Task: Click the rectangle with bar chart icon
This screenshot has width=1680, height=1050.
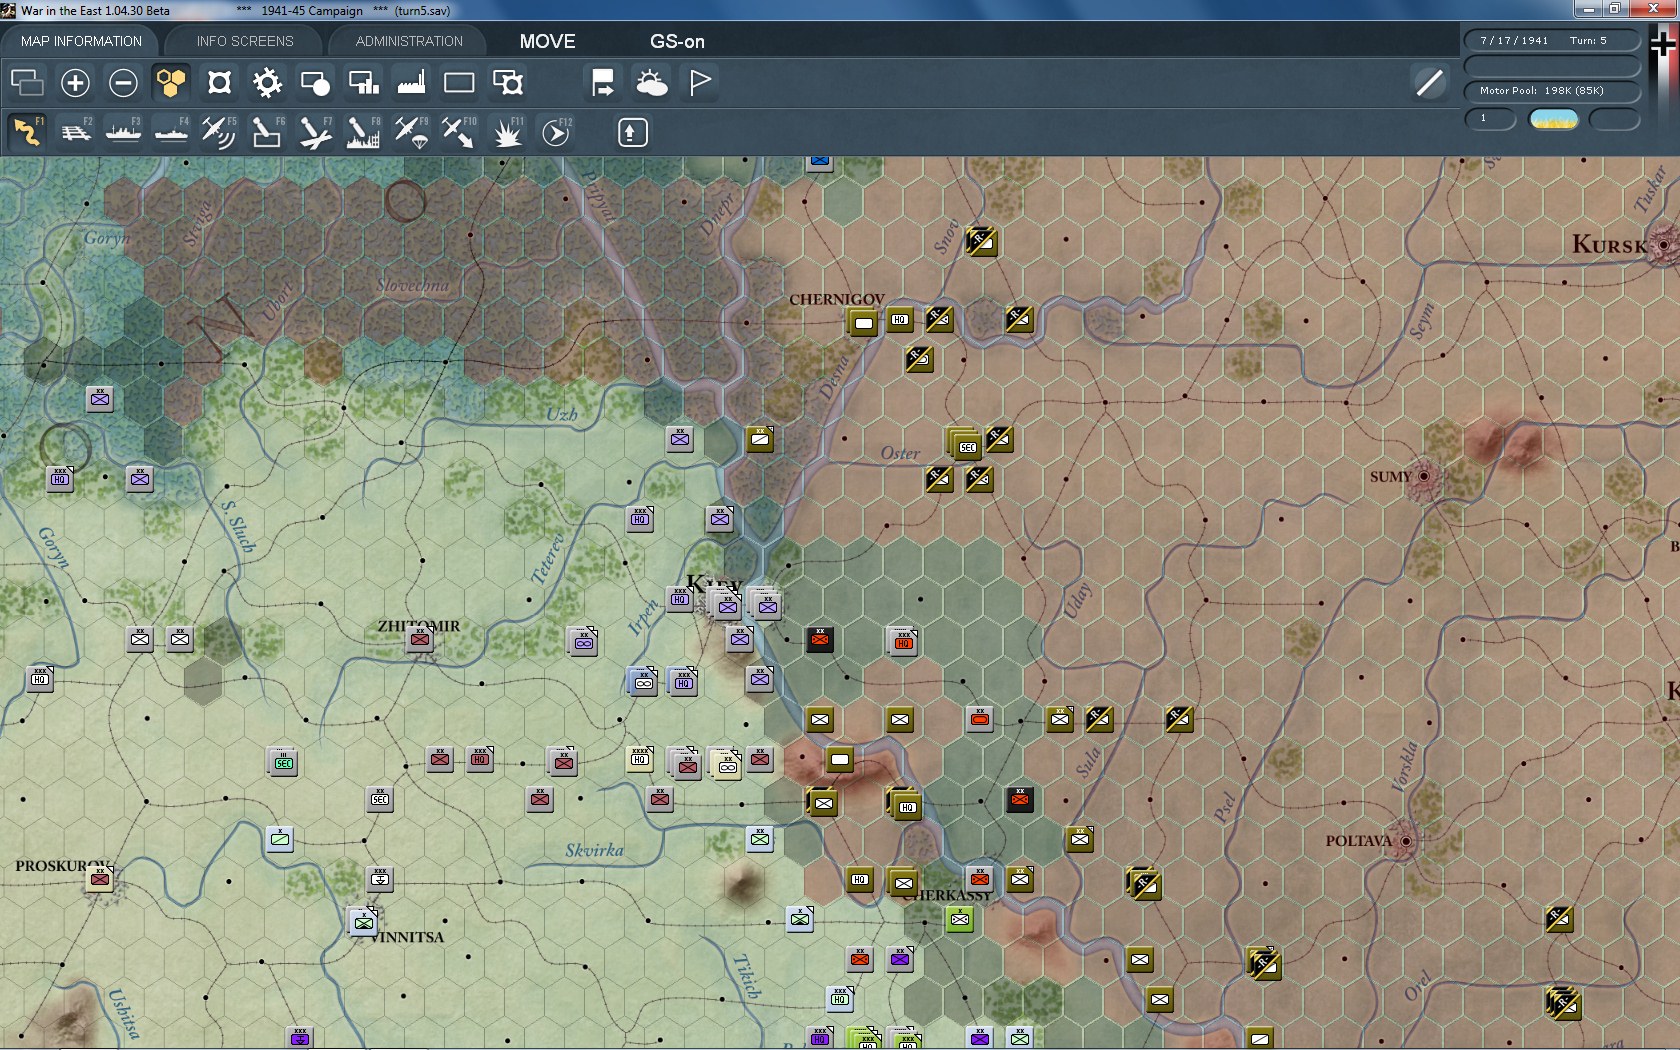Action: [x=363, y=82]
